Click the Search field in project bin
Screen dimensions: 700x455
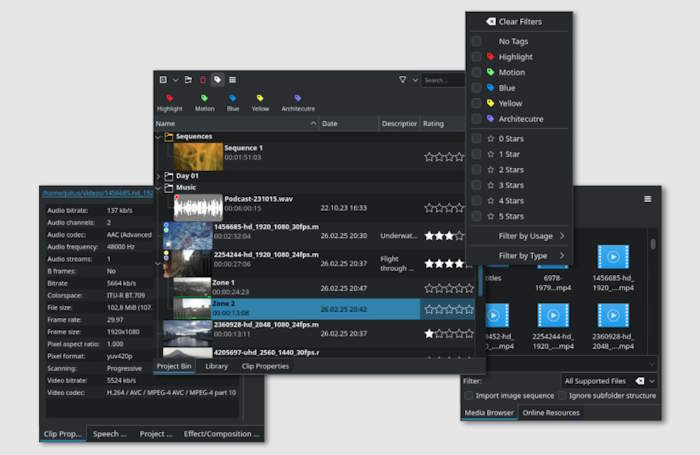point(443,80)
